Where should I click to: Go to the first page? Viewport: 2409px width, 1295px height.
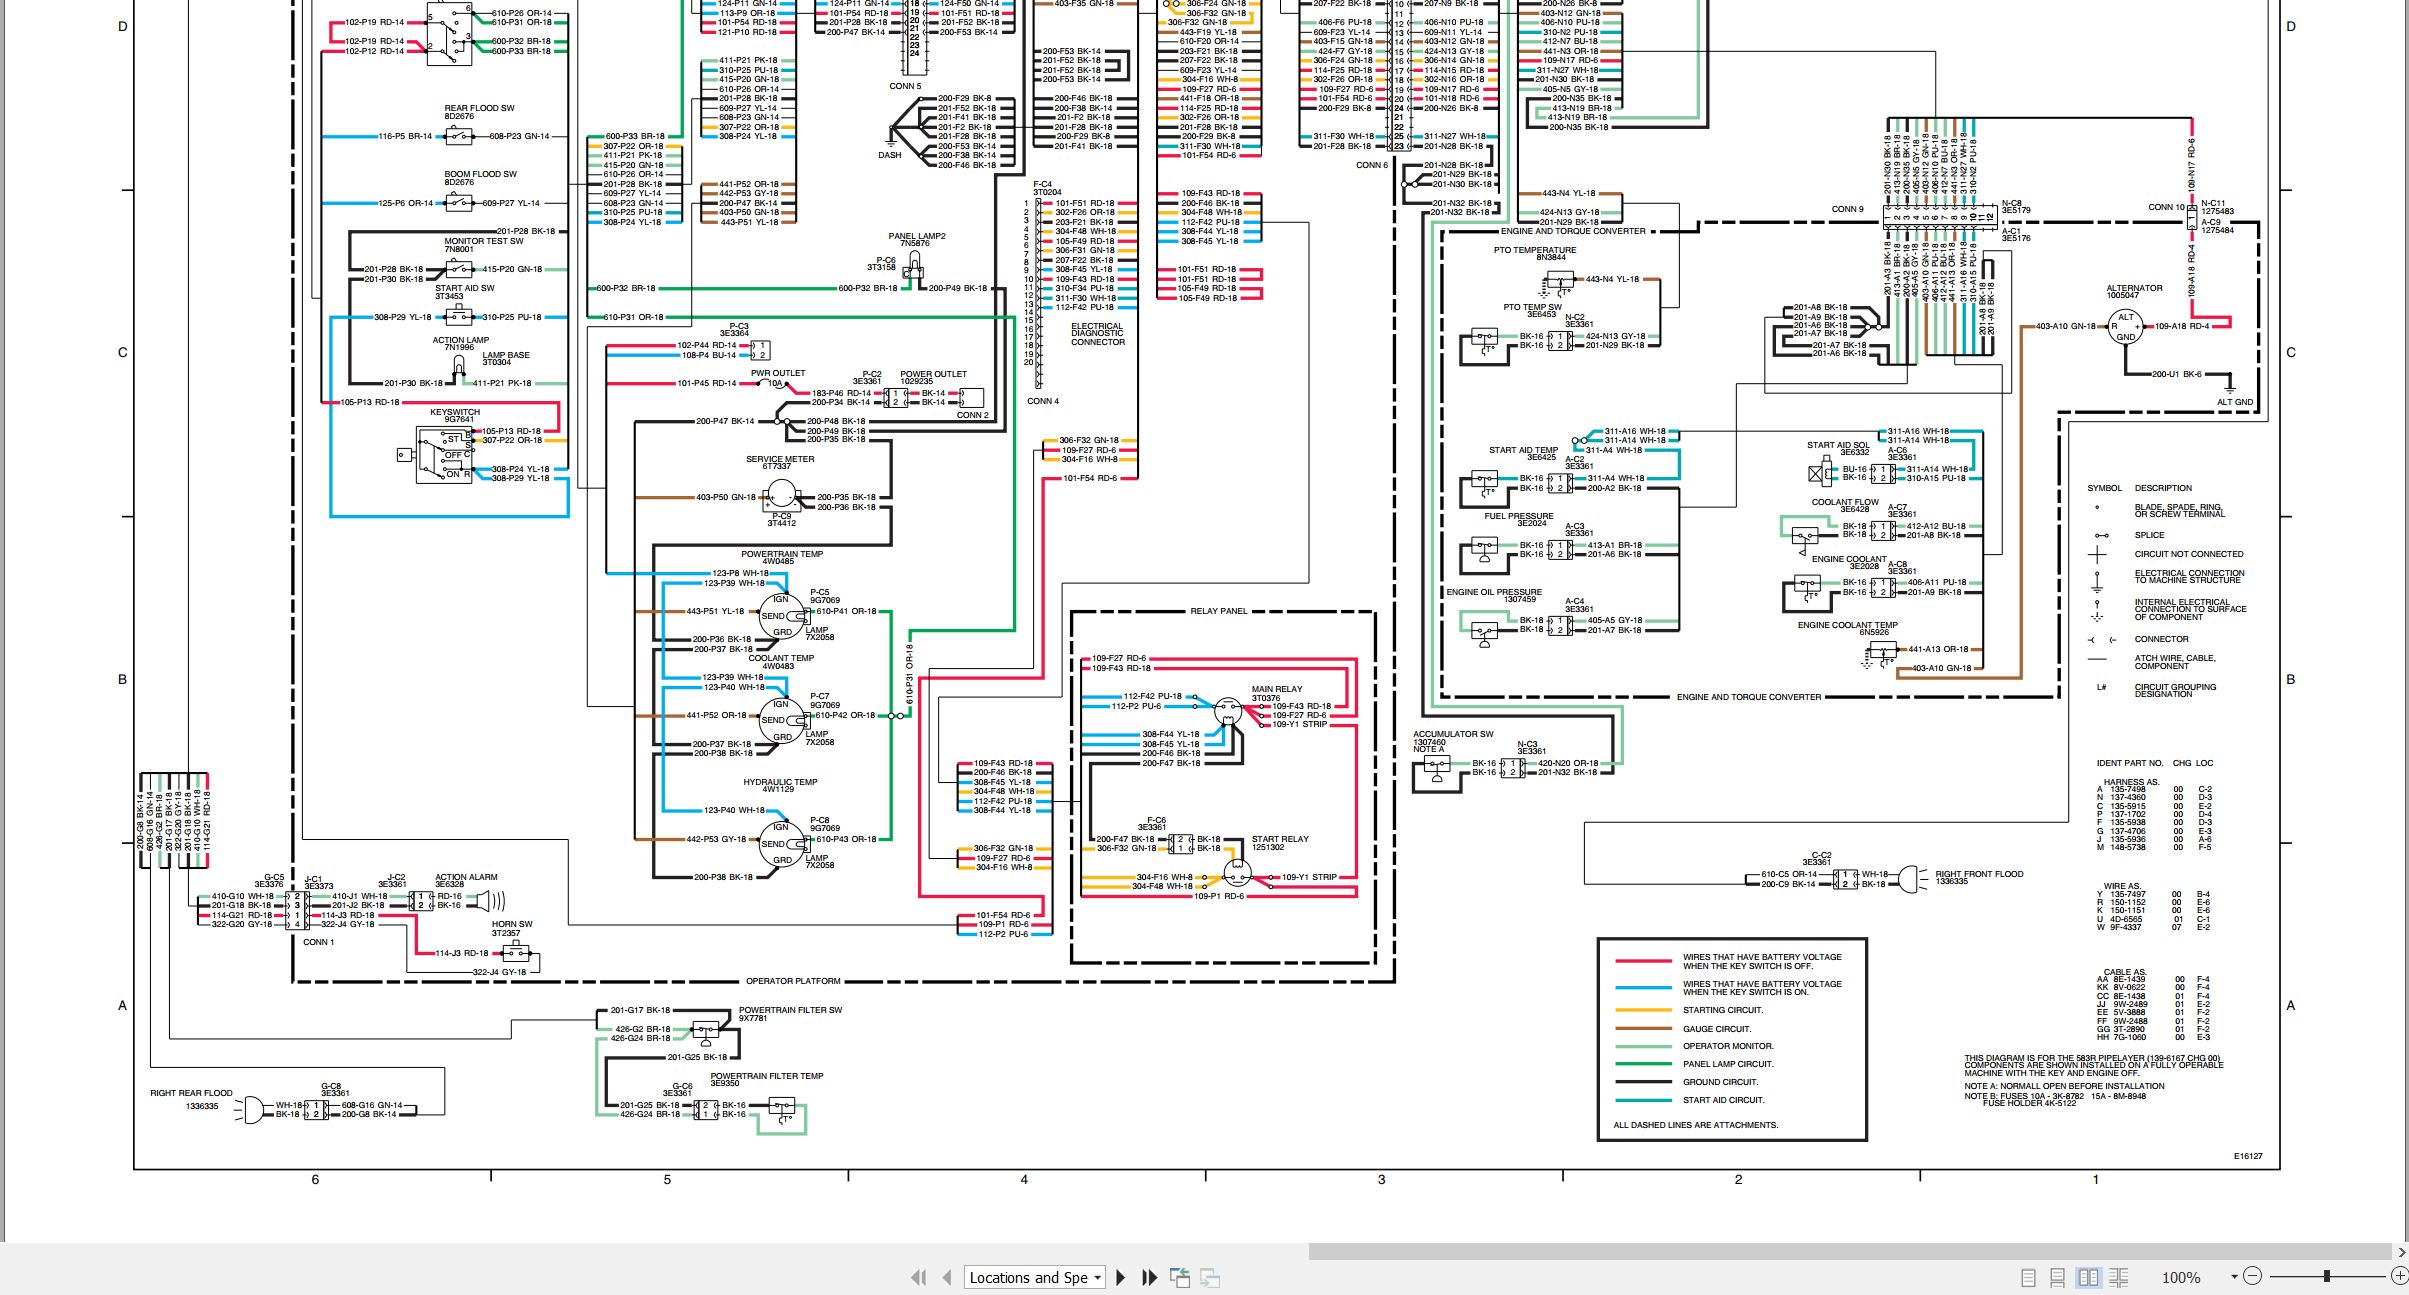click(918, 1277)
